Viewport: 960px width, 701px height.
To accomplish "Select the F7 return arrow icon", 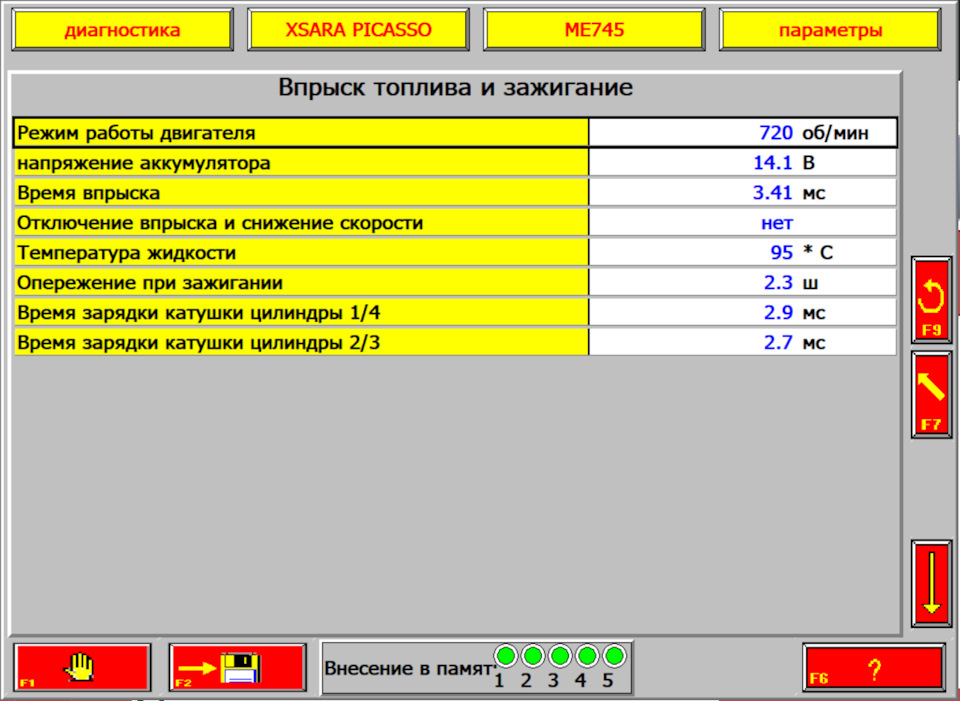I will click(x=930, y=395).
